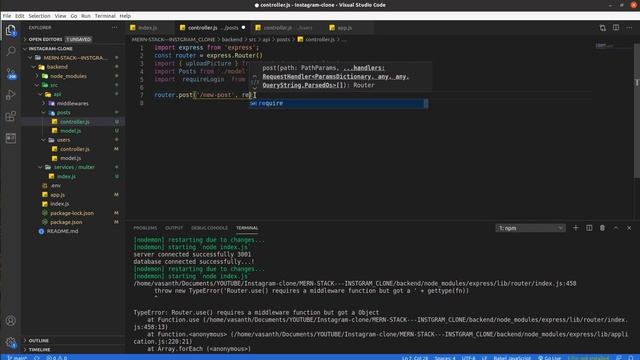This screenshot has height=360, width=640.
Task: Open the terminal selector dropdown 1: npm
Action: coord(530,228)
